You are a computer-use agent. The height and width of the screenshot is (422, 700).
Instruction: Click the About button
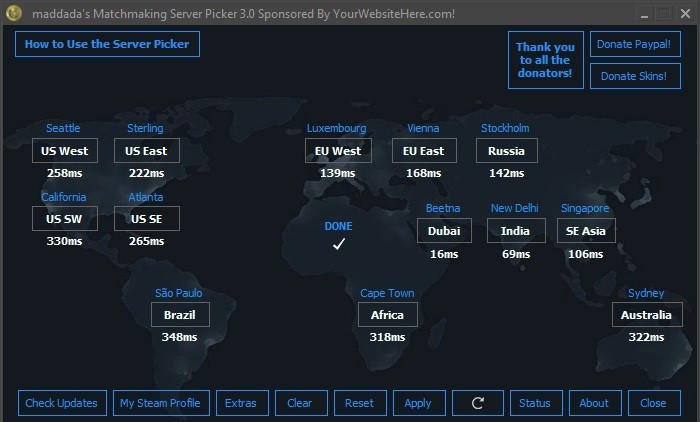point(594,403)
